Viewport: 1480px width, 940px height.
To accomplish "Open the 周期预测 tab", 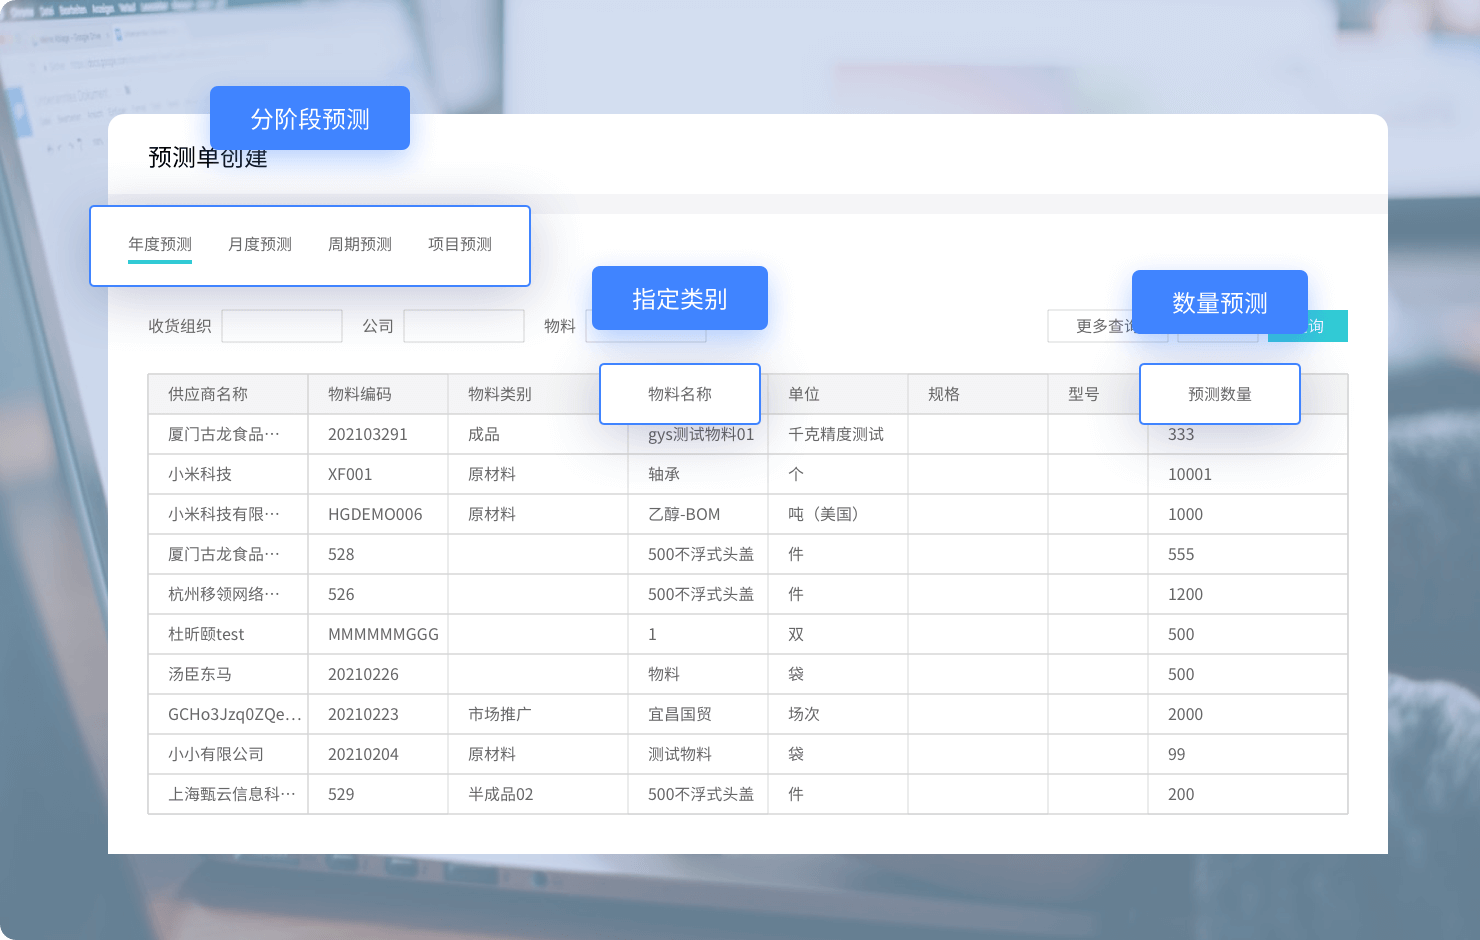I will pyautogui.click(x=360, y=243).
